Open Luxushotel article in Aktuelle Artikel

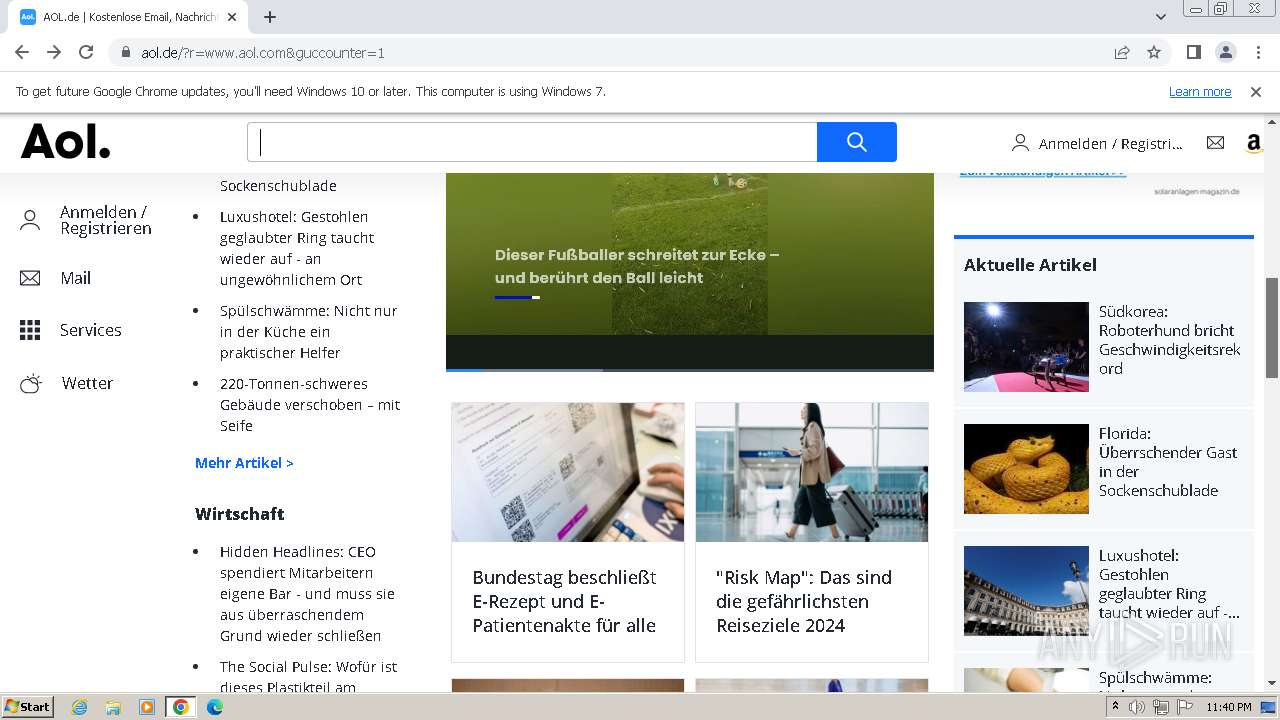click(1169, 584)
